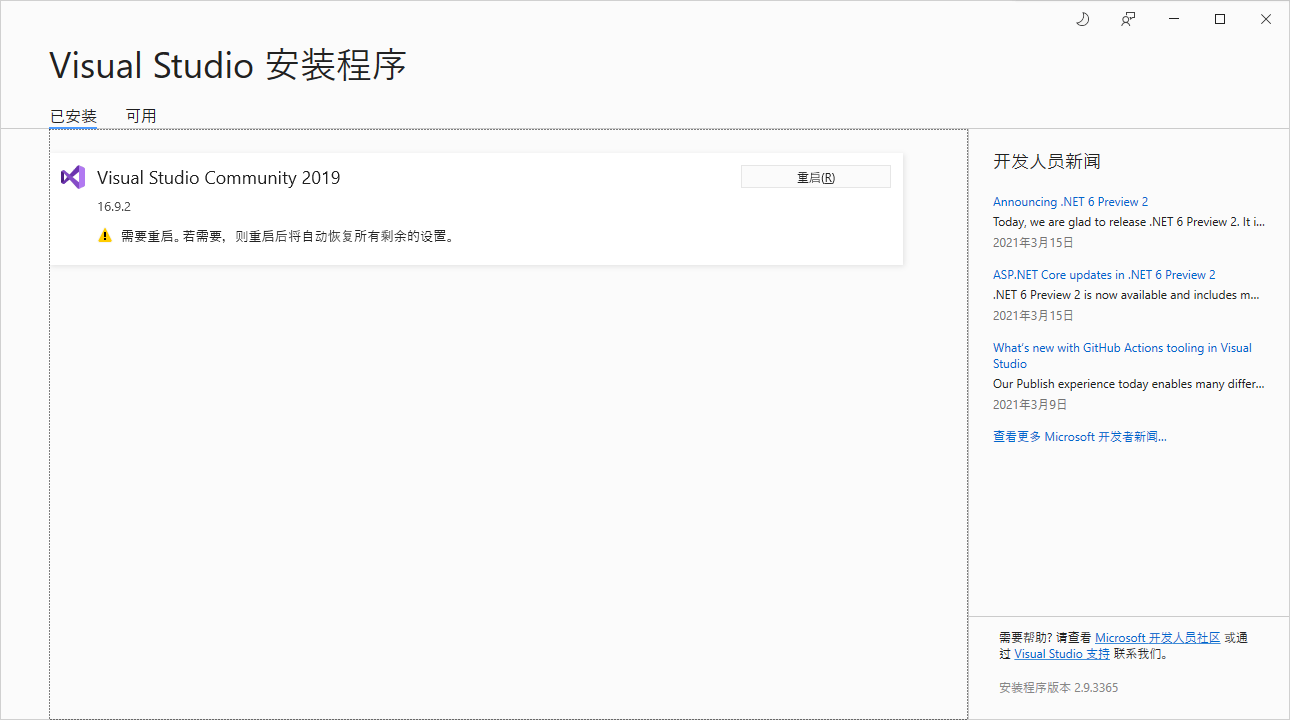Click installer version 2.9.3365 text
1290x720 pixels.
click(x=1058, y=688)
